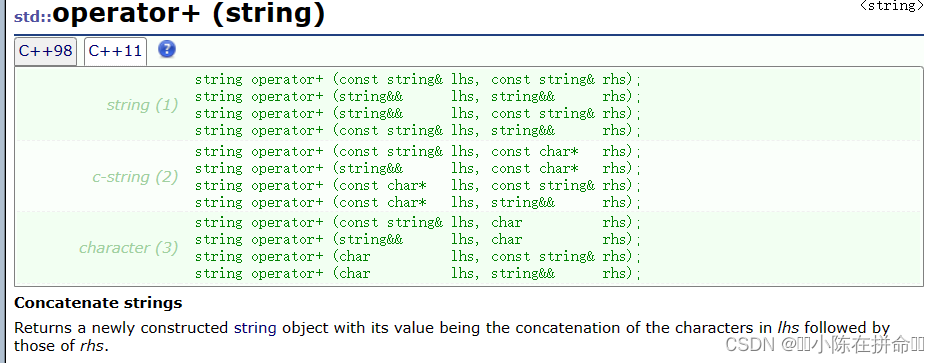Click the italic "rhs" word in description

click(93, 346)
